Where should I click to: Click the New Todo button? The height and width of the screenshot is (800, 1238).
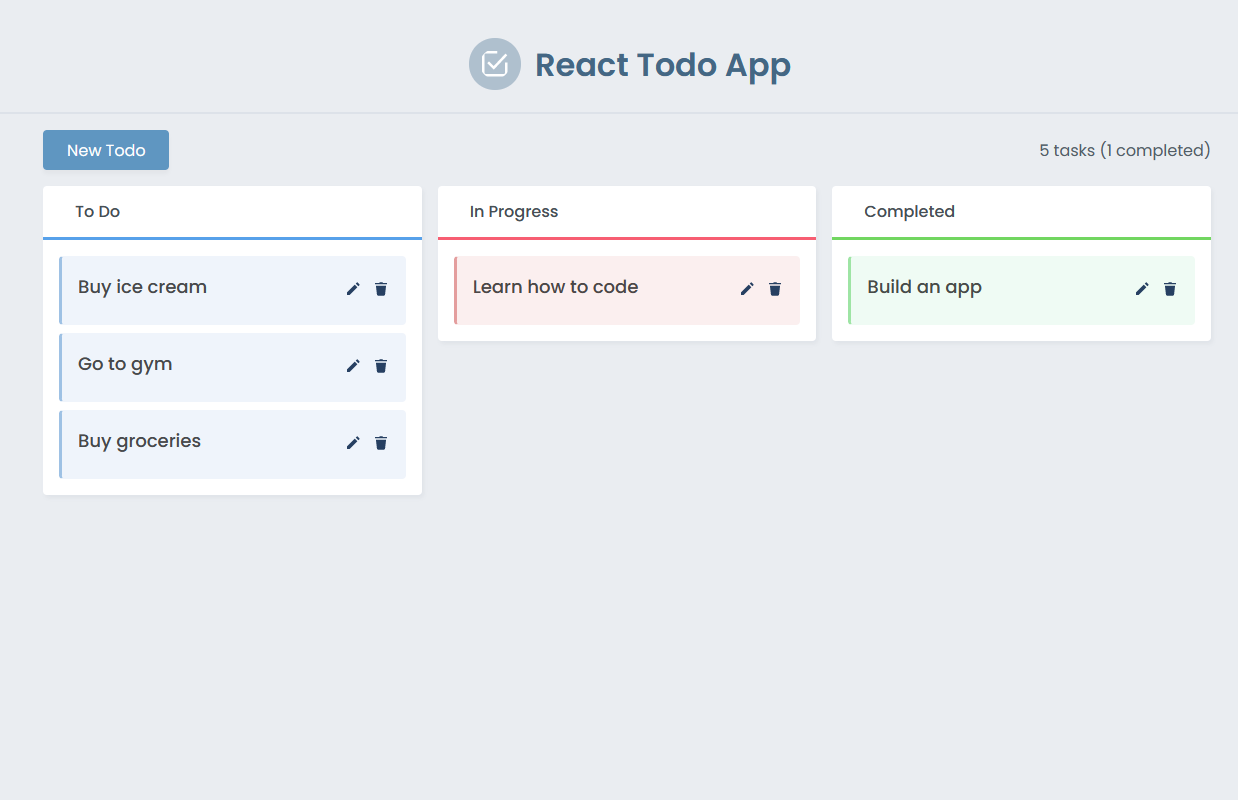click(106, 150)
